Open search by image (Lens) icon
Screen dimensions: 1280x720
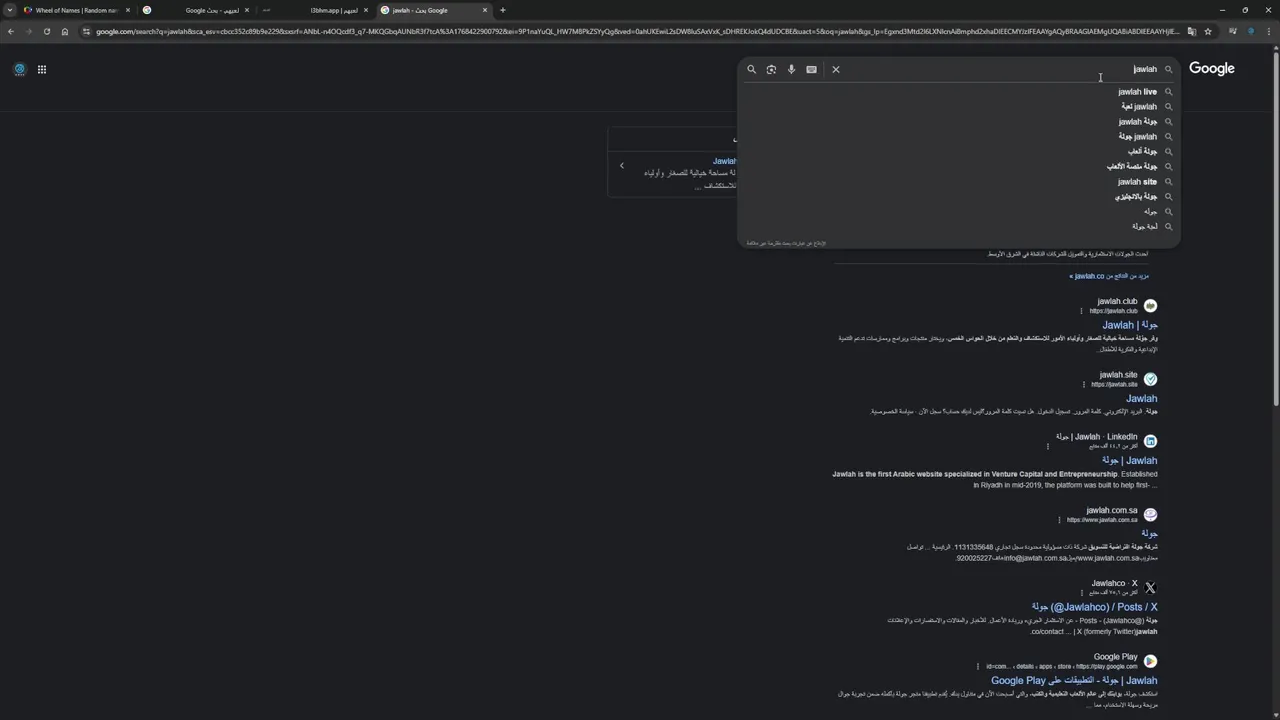tap(771, 69)
